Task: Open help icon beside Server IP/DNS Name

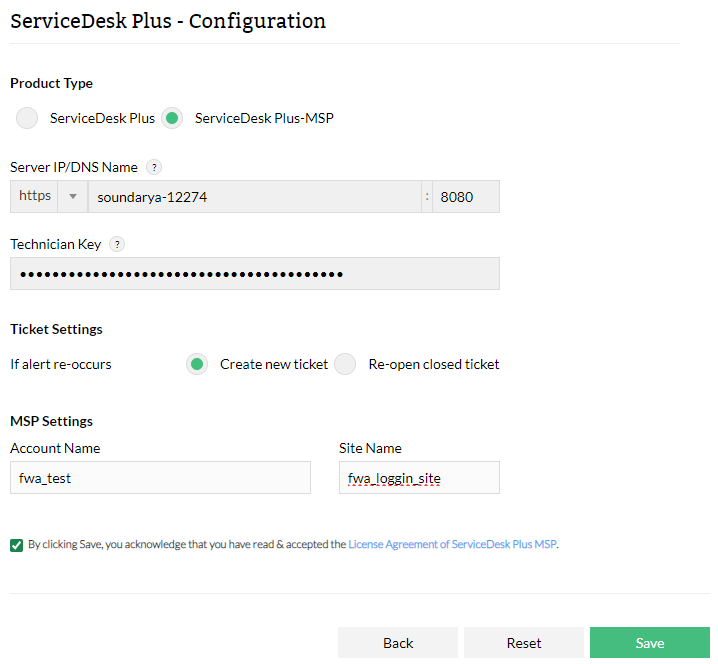Action: pyautogui.click(x=154, y=167)
